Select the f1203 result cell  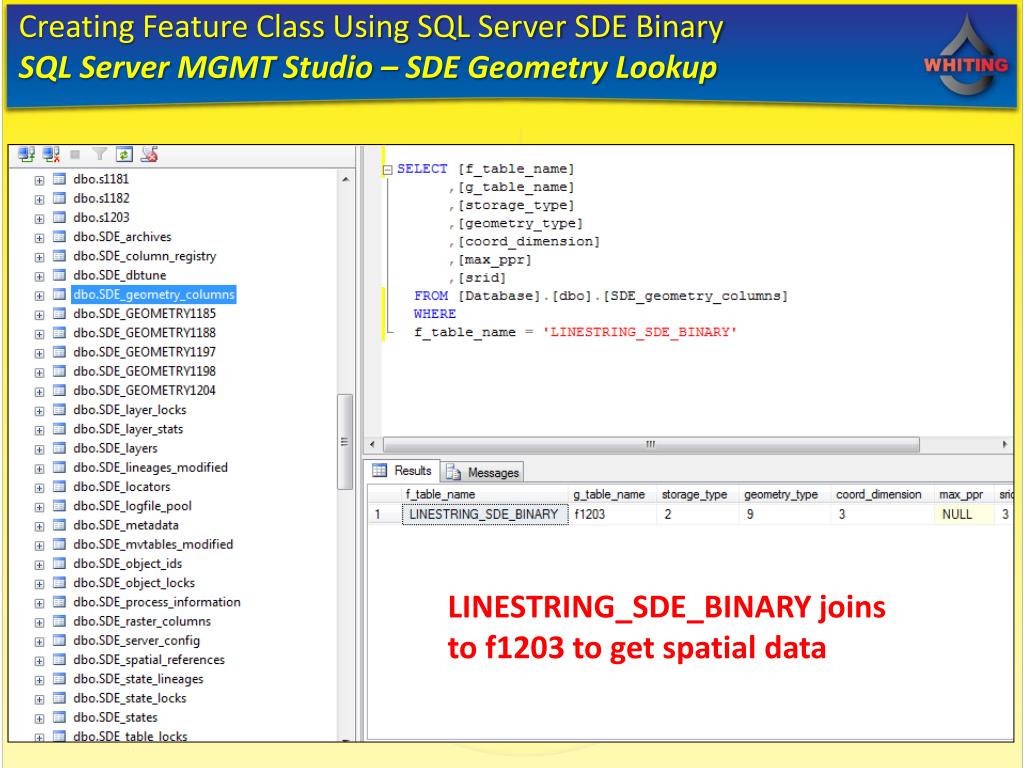coord(613,515)
